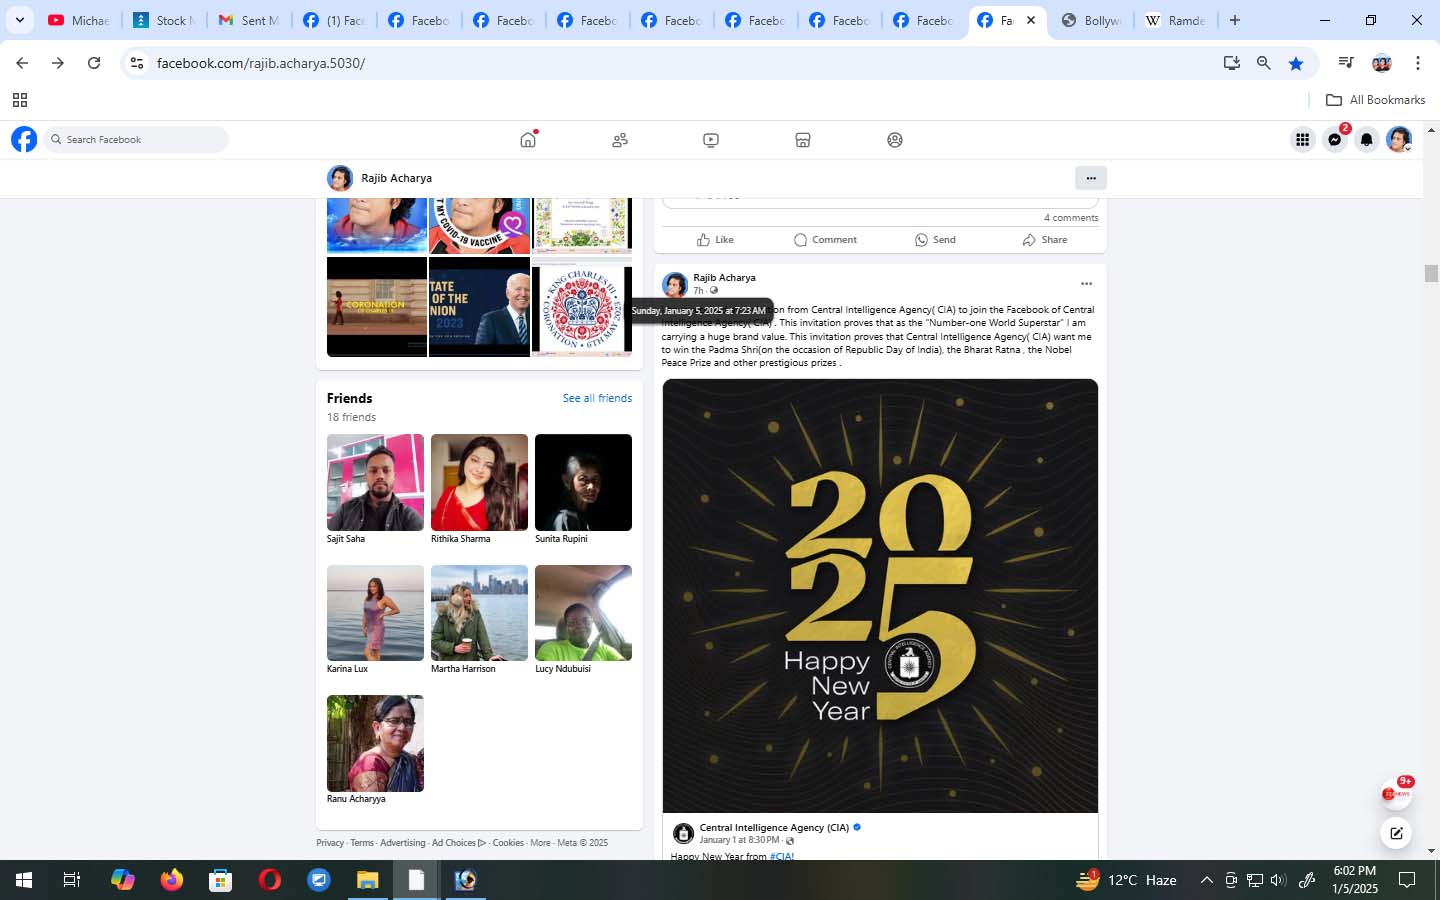The image size is (1440, 900).
Task: Switch to the Bollywood browser tab
Action: tap(1091, 20)
